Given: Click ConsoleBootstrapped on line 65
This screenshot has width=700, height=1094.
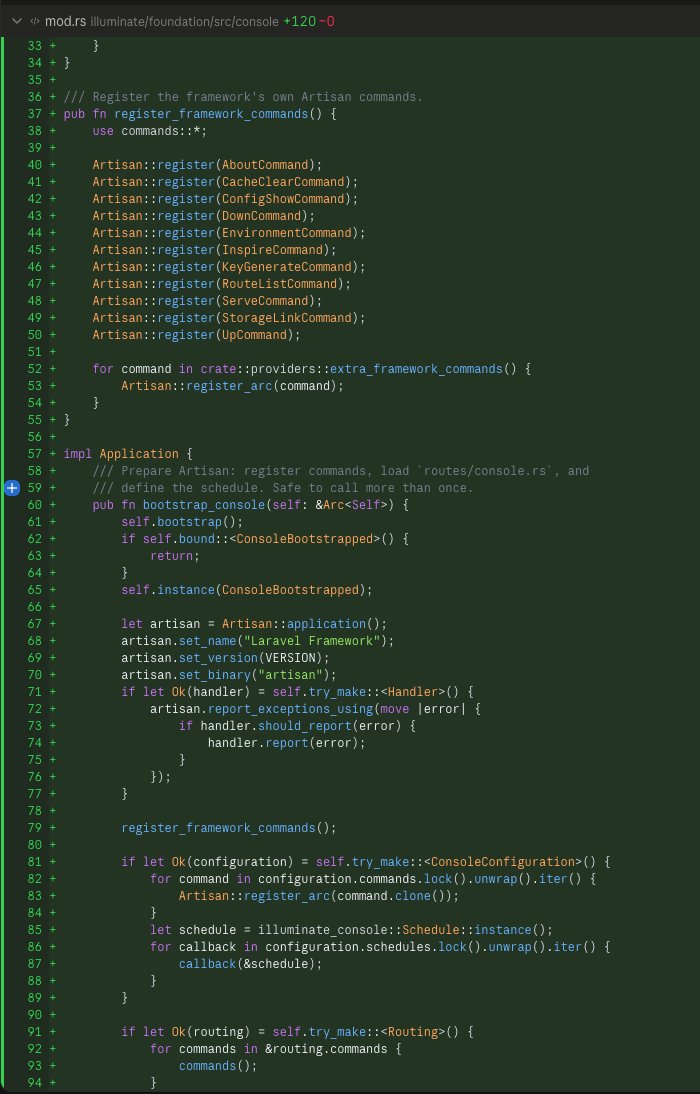Looking at the screenshot, I should [x=290, y=590].
